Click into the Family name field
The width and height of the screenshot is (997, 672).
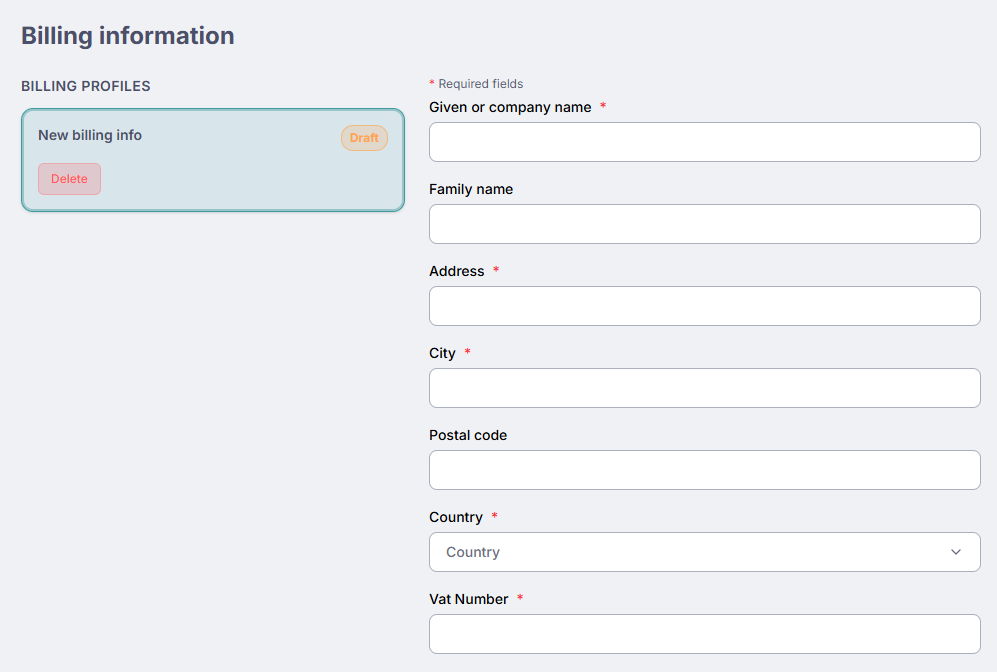[x=704, y=224]
